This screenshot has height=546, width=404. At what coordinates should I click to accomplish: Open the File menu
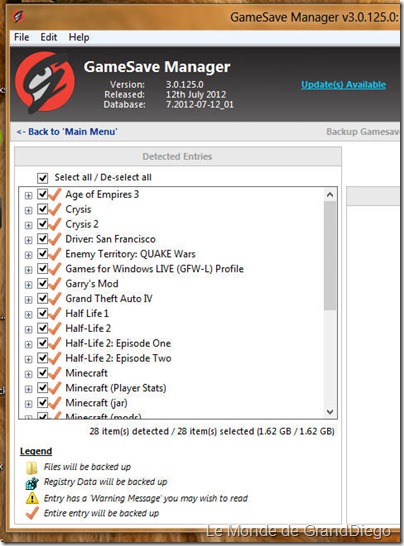pyautogui.click(x=22, y=37)
